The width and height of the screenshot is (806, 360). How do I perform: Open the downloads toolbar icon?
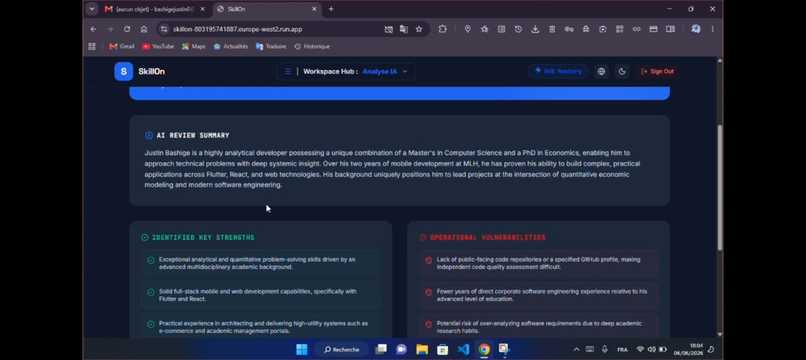[535, 29]
